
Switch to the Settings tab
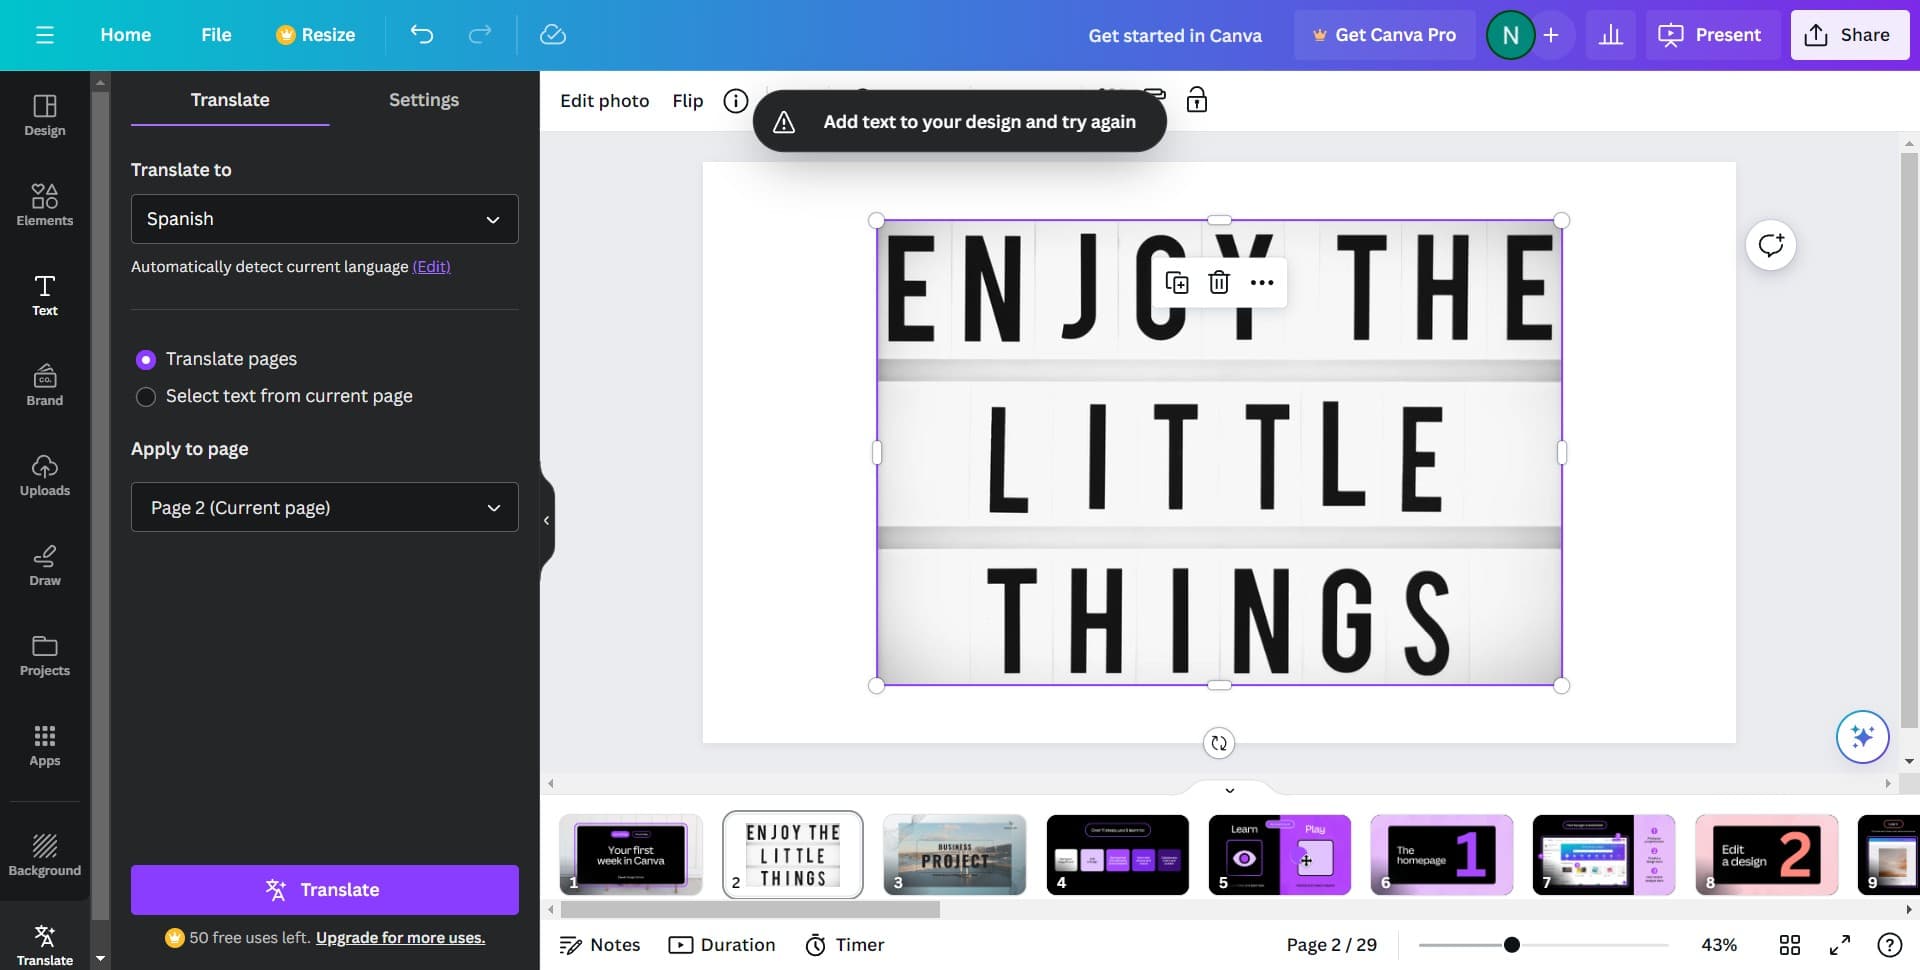pos(423,100)
